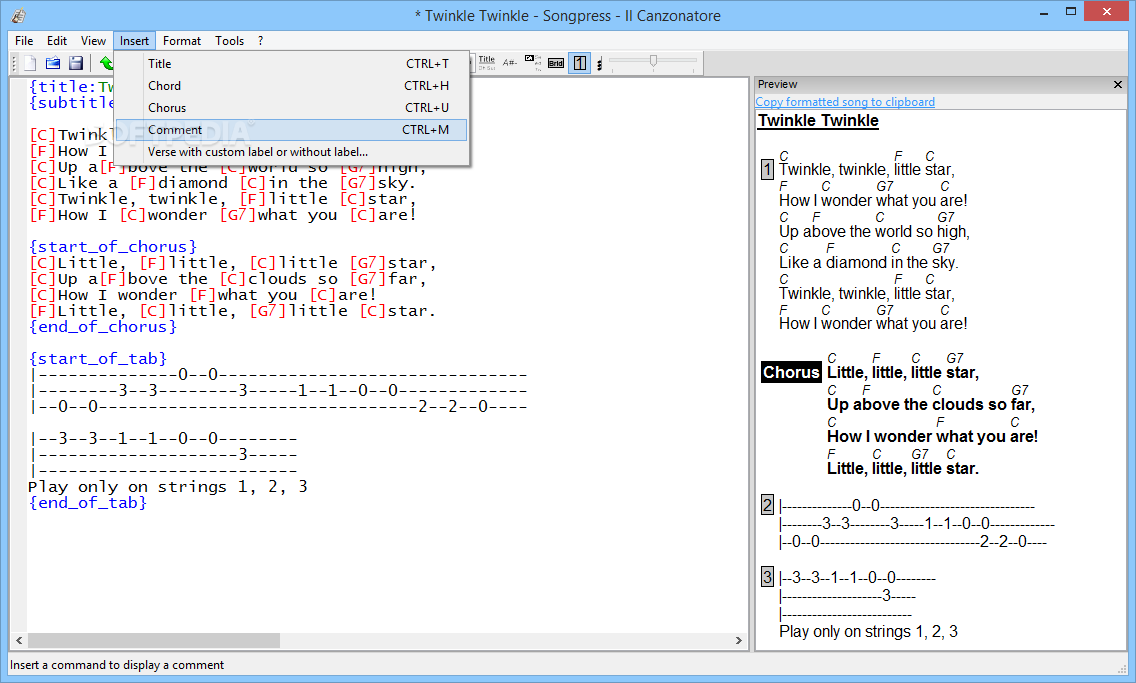The width and height of the screenshot is (1136, 683).
Task: Close the open Insert menu
Action: point(135,41)
